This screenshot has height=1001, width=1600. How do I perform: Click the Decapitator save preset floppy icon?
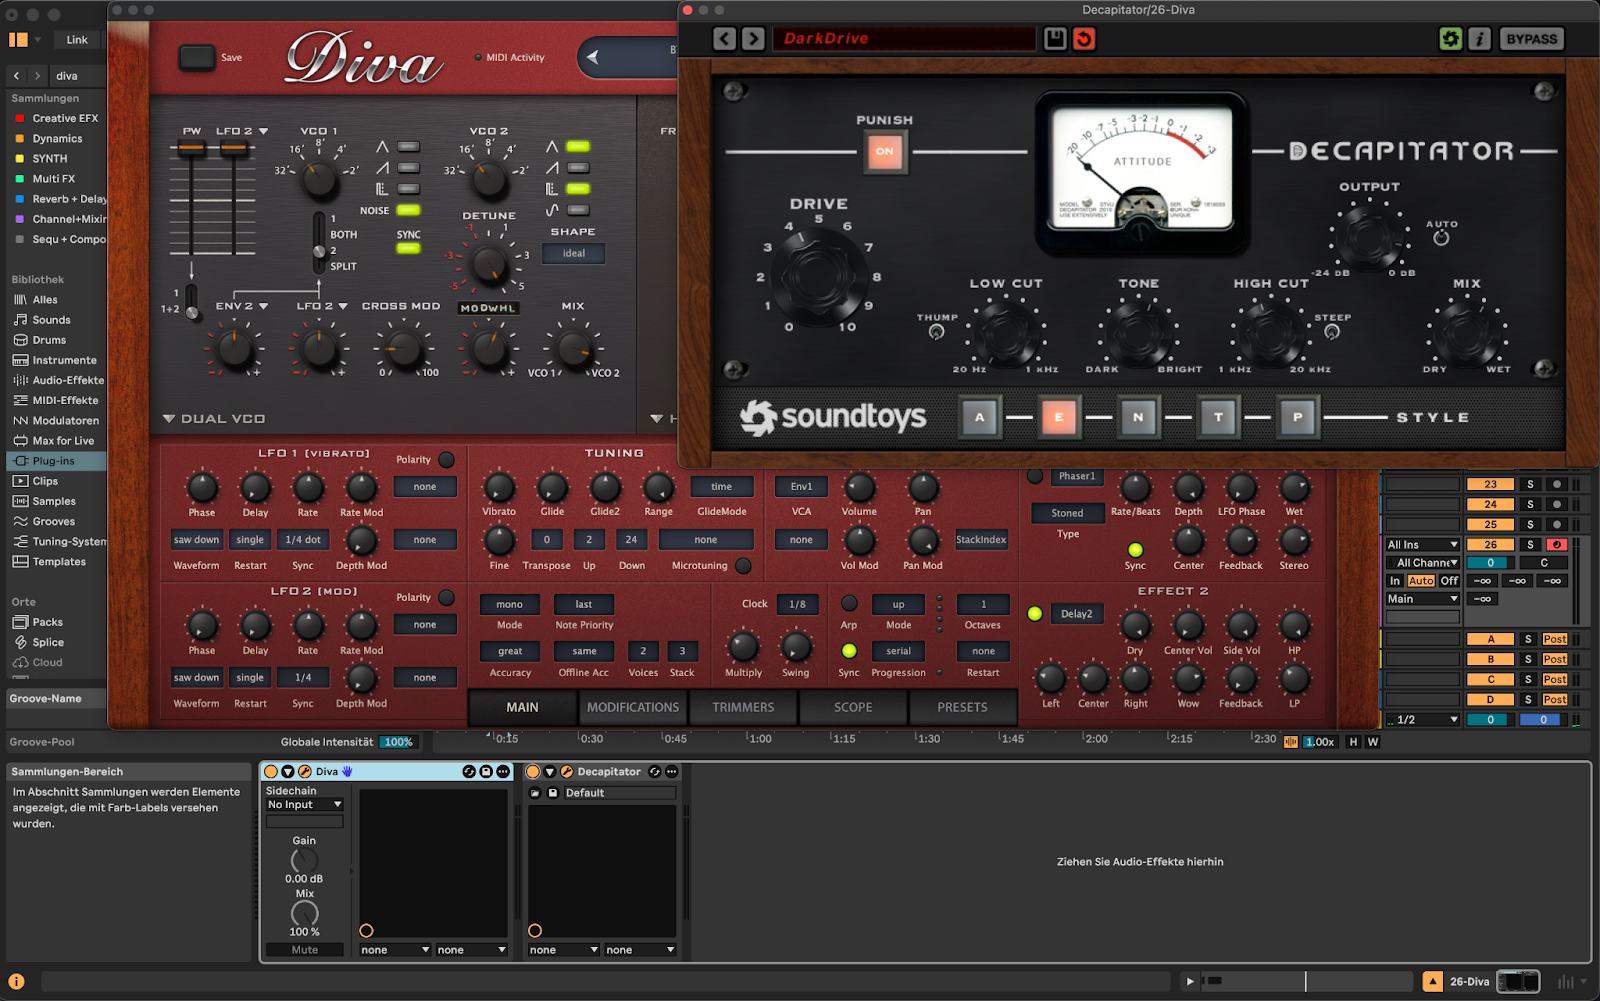1055,39
